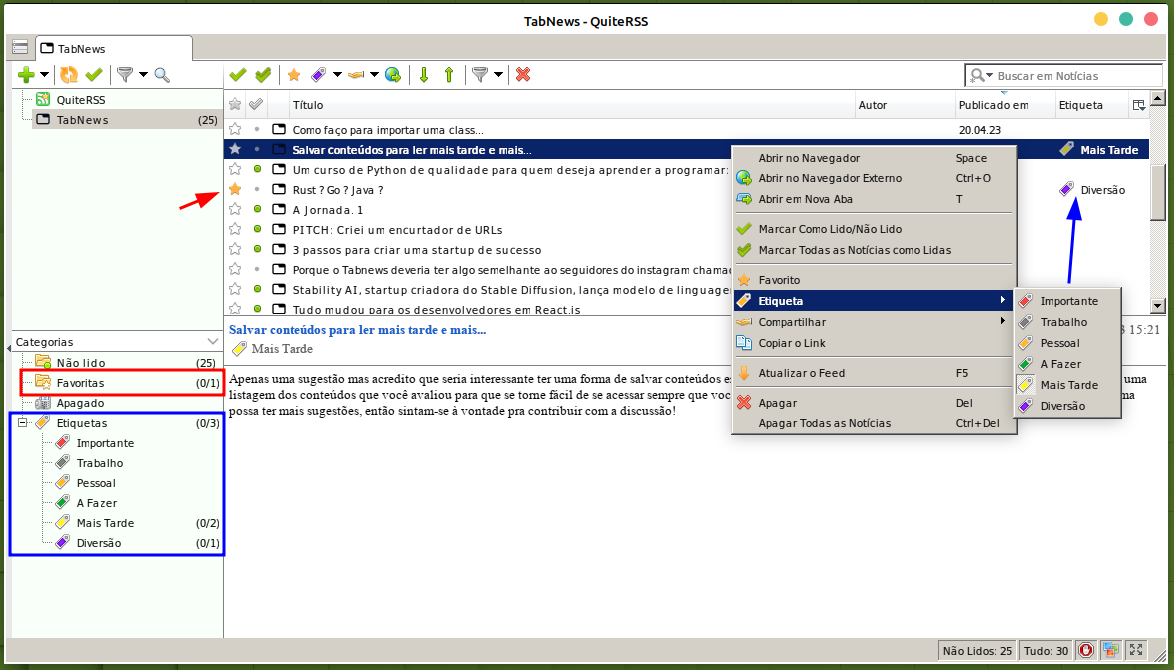The width and height of the screenshot is (1174, 670).
Task: Click in the Buscar em Notícias field
Action: (x=1078, y=76)
